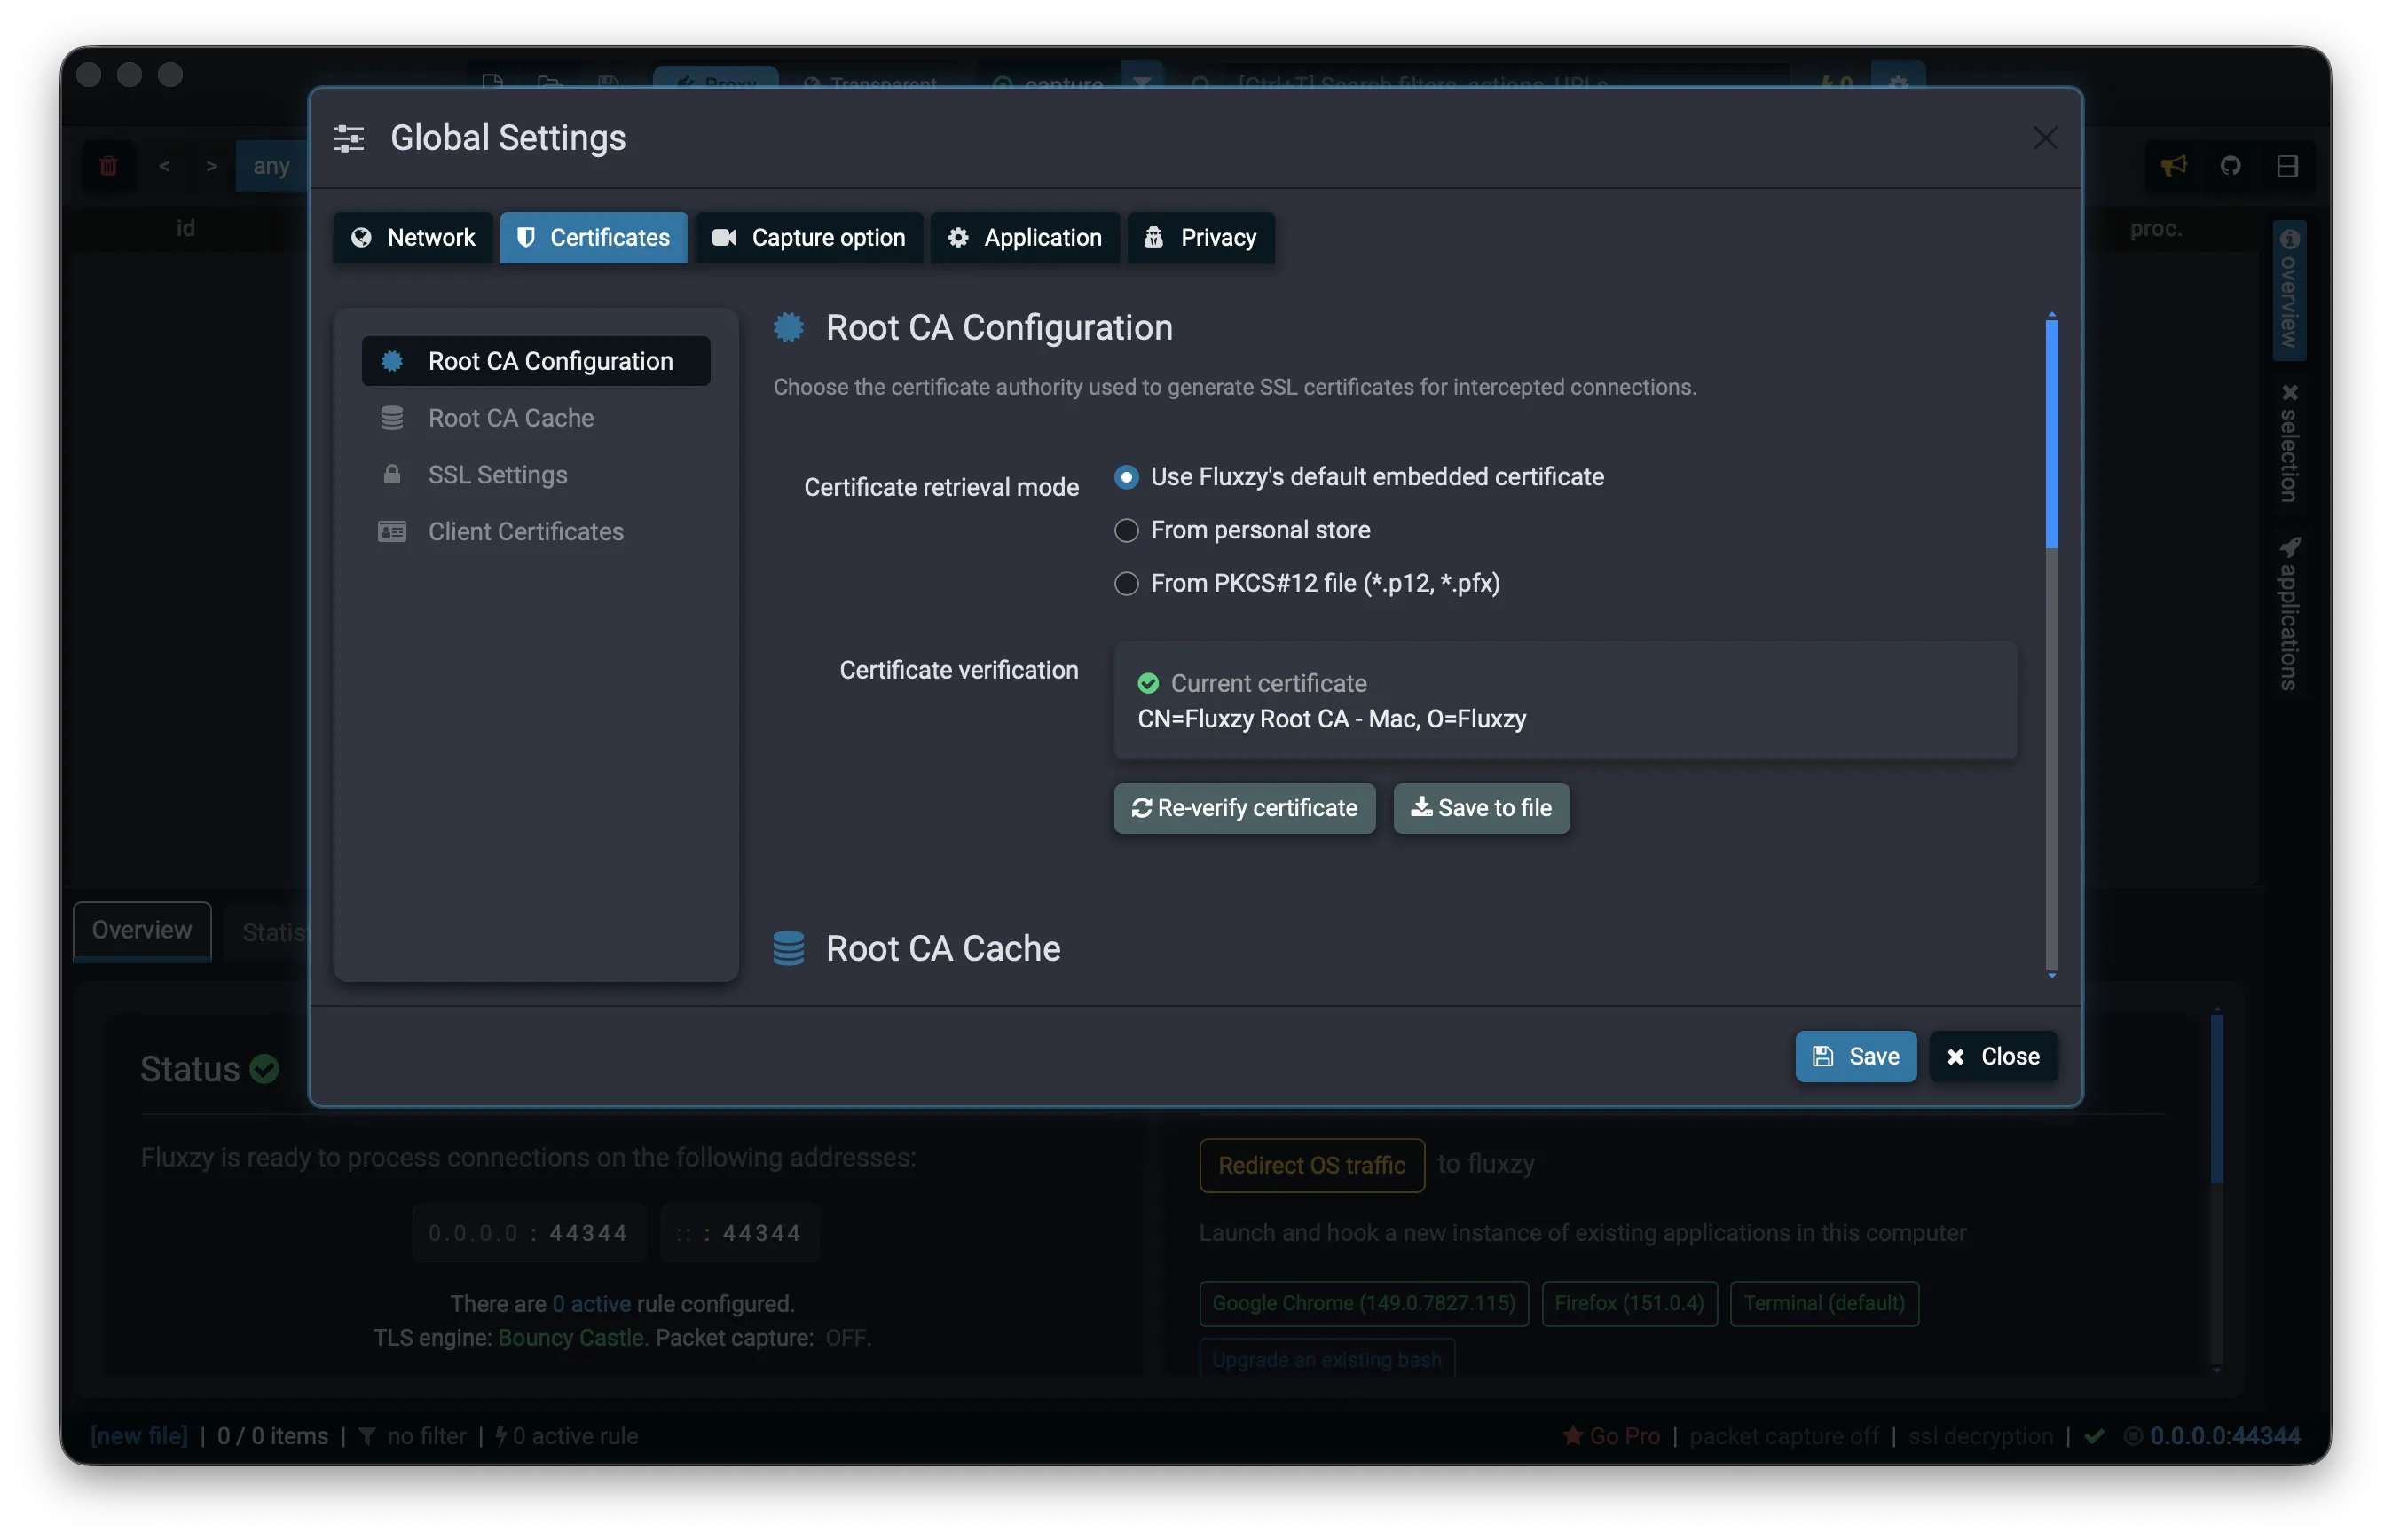The image size is (2392, 1540).
Task: Click the Close button in dialog footer
Action: click(x=1992, y=1056)
